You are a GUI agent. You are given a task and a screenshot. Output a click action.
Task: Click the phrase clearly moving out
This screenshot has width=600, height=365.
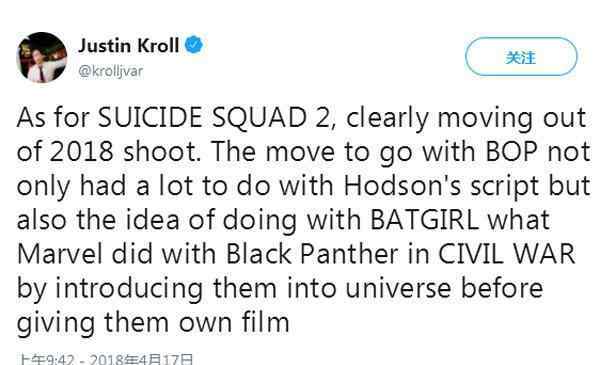[x=466, y=118]
